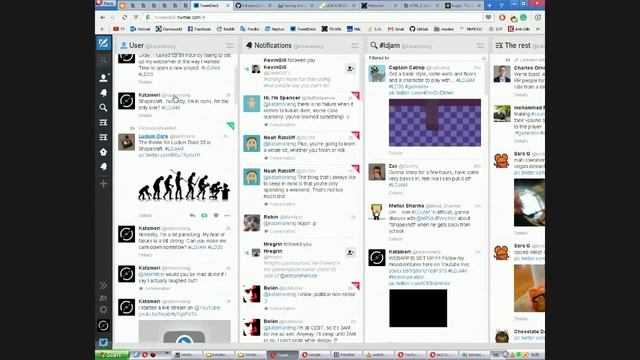Click the Katameri account avatar in the sidebar
Viewport: 640px width, 360px height.
[x=103, y=325]
